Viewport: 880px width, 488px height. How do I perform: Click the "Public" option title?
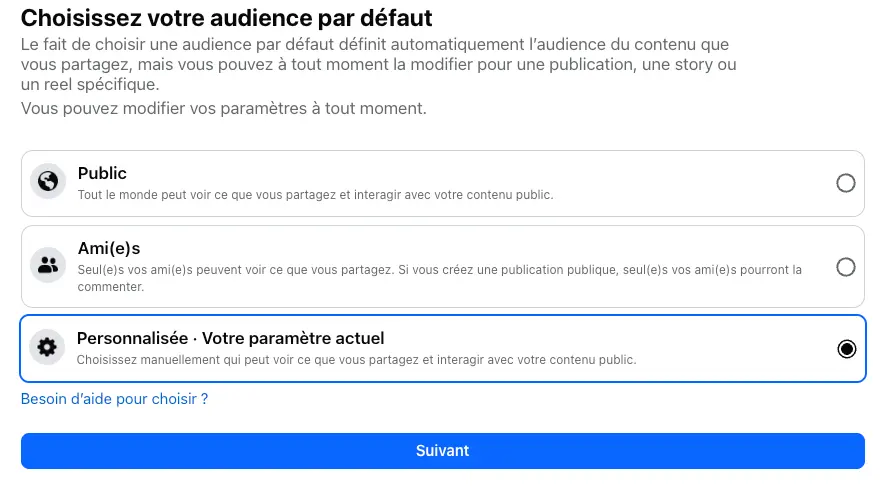click(x=102, y=174)
